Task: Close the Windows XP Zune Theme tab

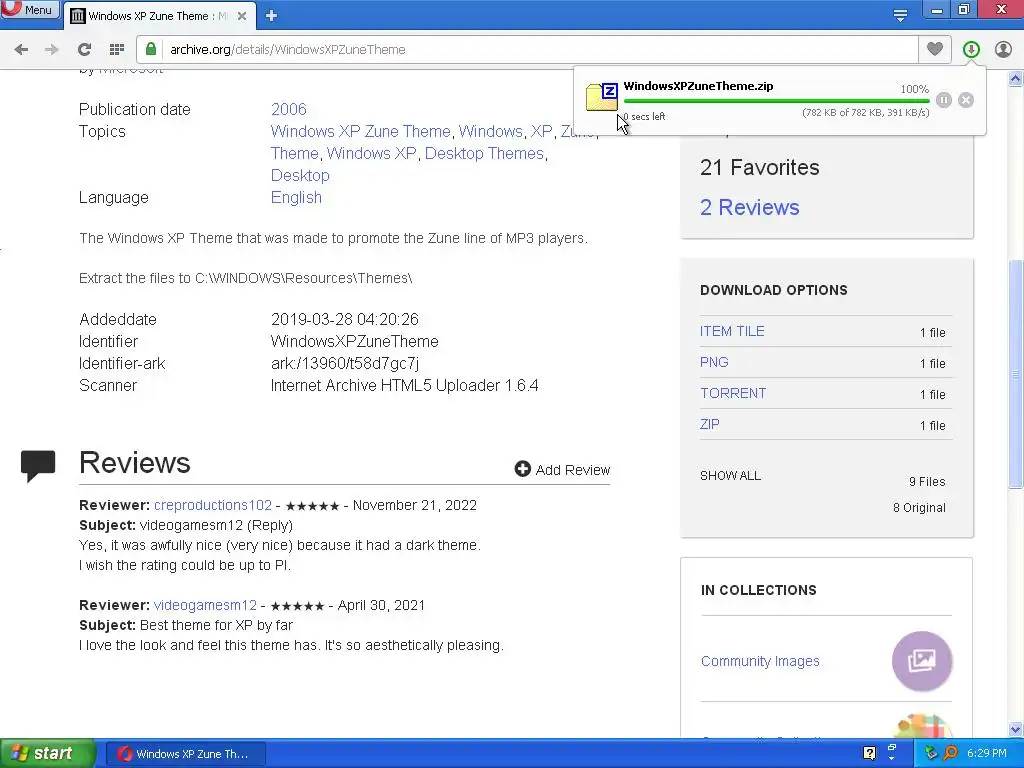Action: tap(242, 16)
